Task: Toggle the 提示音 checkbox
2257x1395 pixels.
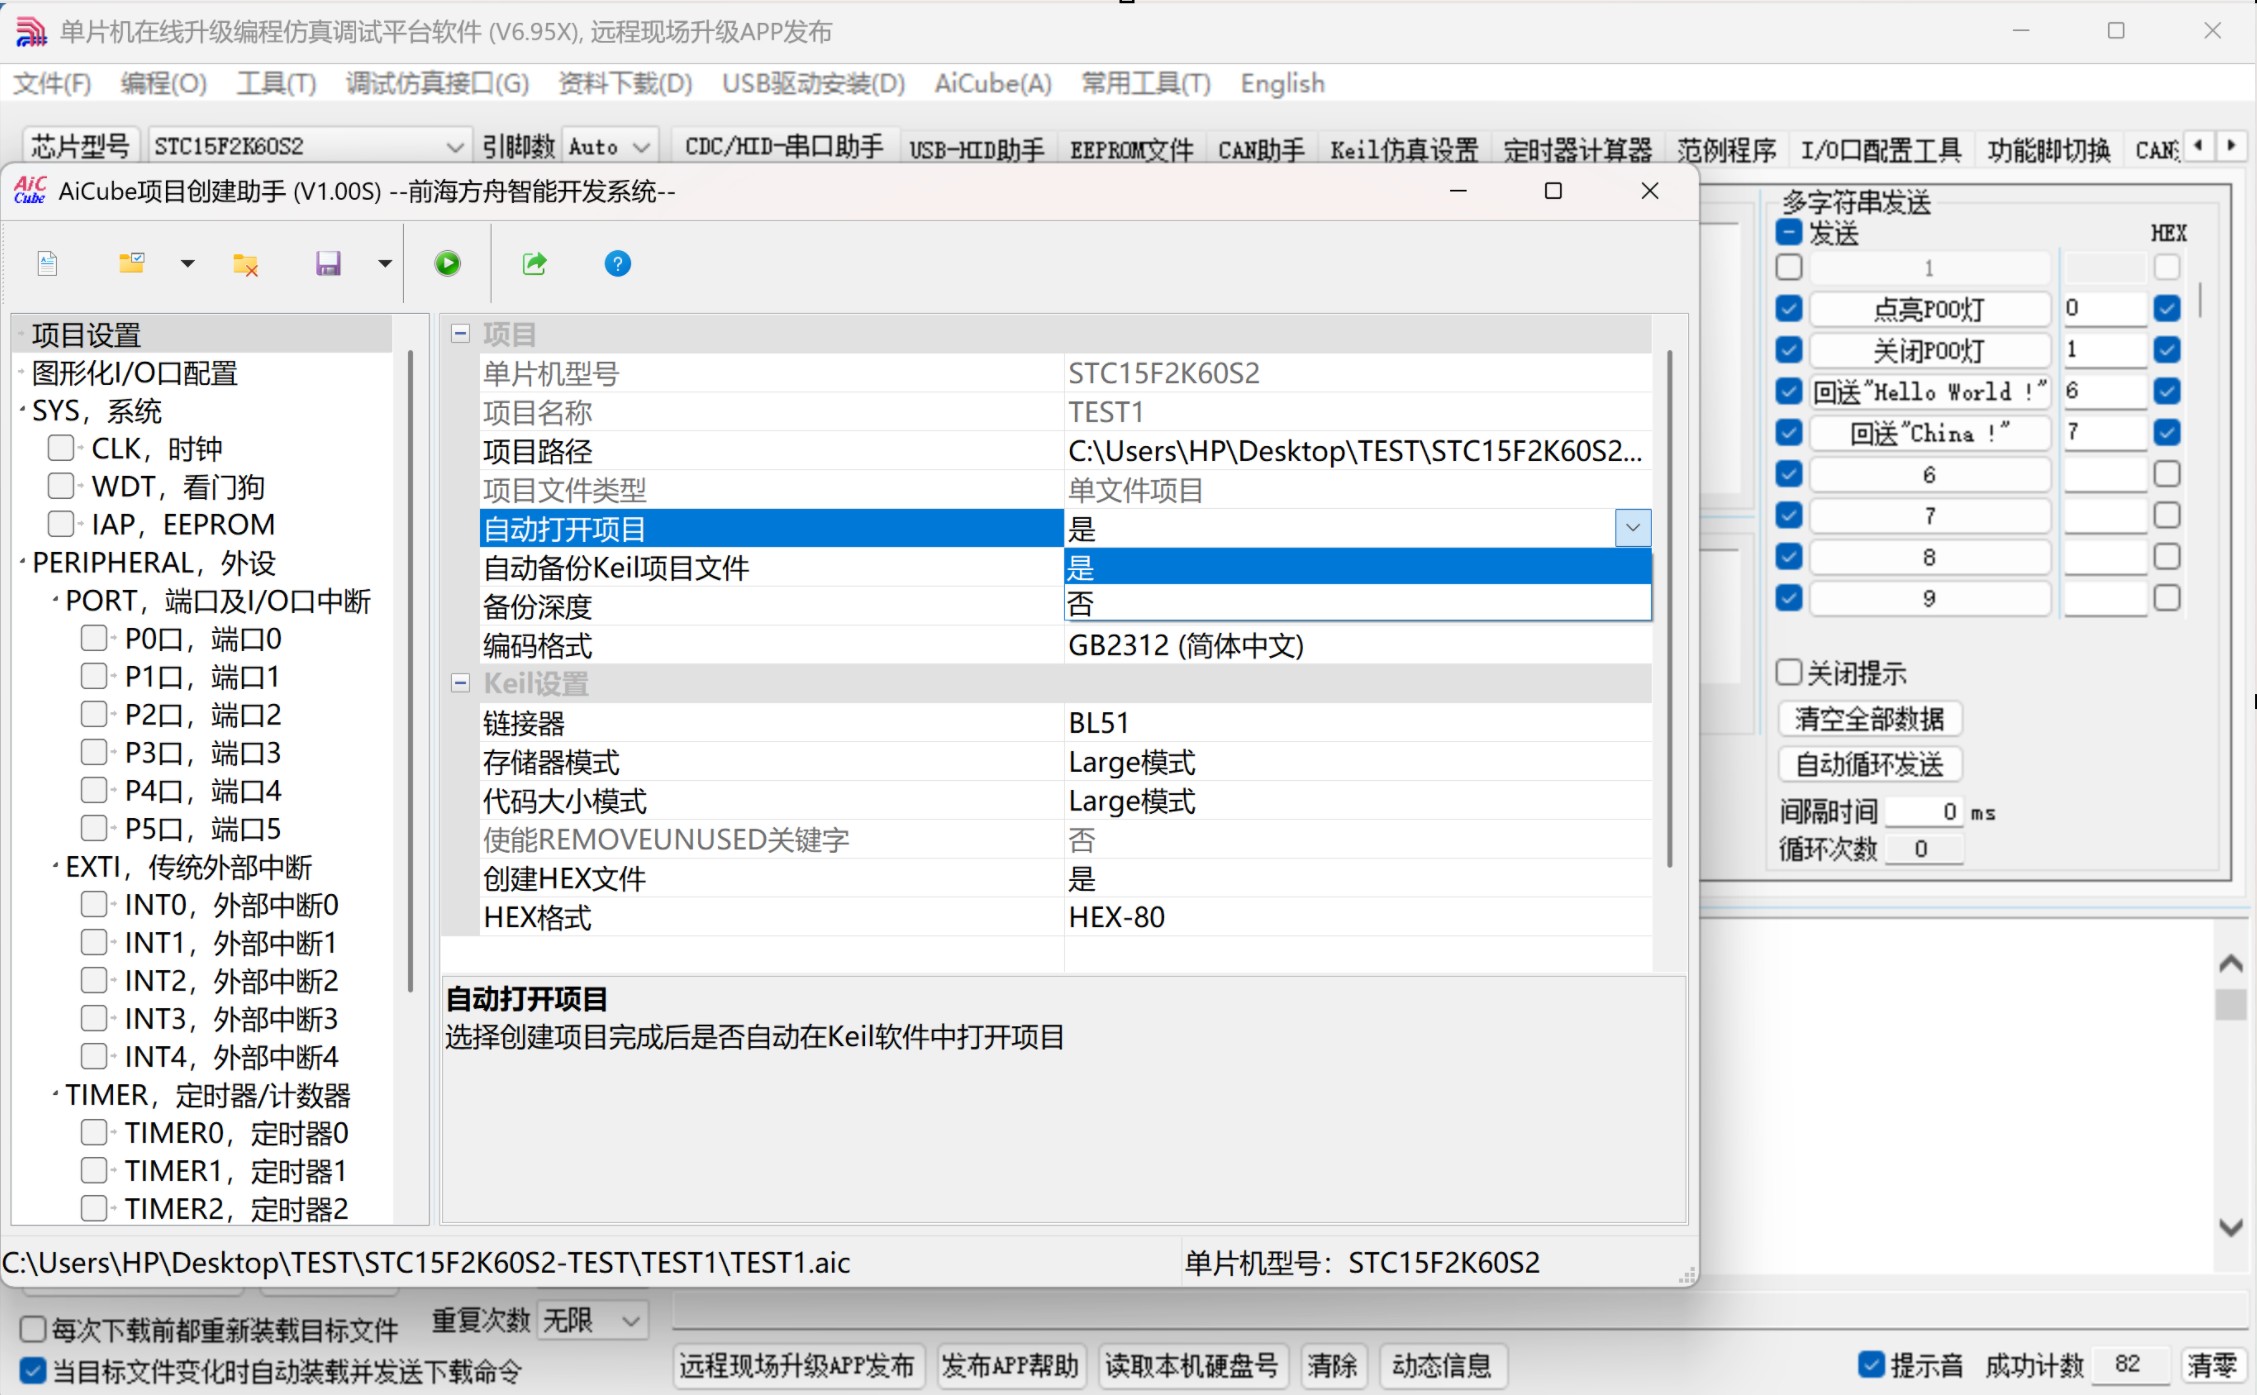Action: 1871,1364
